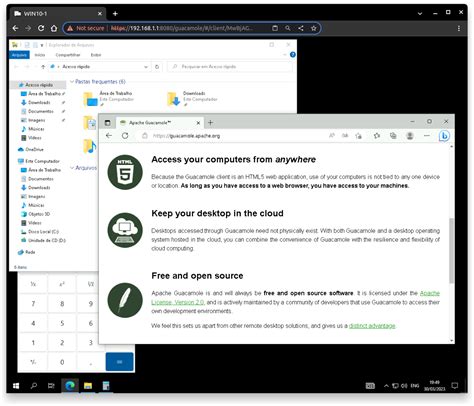Open the Músicas folder icon tile
The height and width of the screenshot is (406, 474).
90,146
